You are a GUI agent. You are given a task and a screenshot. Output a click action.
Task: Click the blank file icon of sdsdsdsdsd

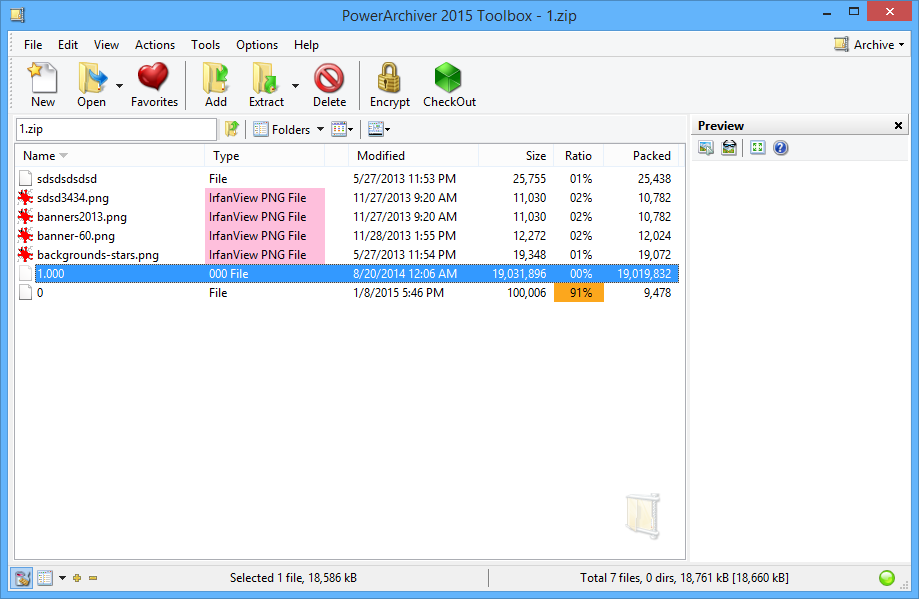click(26, 178)
